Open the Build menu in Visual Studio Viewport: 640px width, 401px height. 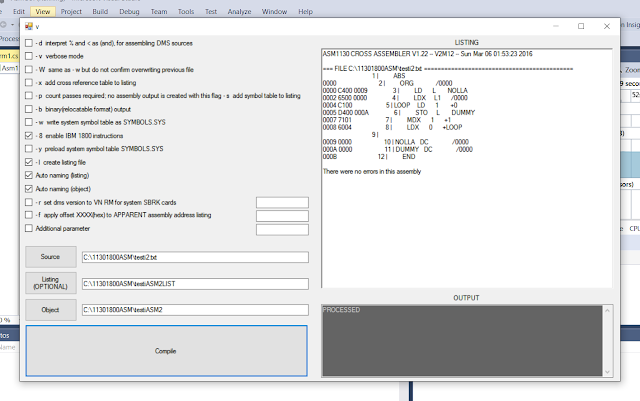coord(100,11)
